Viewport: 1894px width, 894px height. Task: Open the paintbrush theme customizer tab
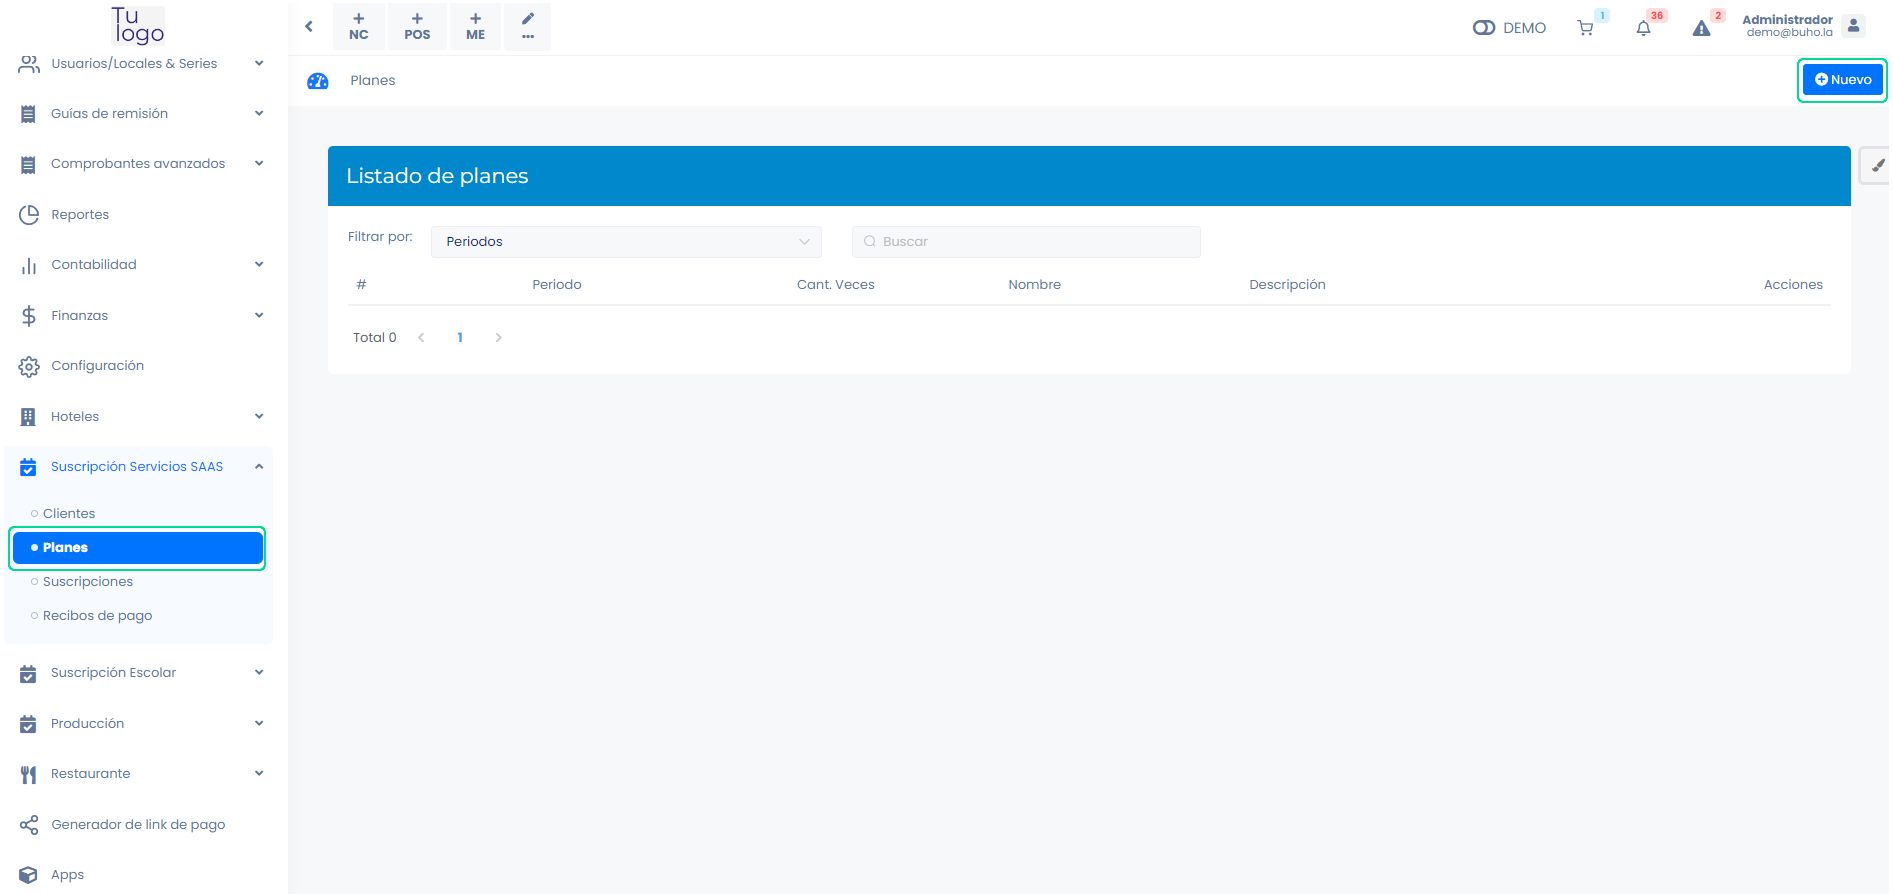(1876, 166)
